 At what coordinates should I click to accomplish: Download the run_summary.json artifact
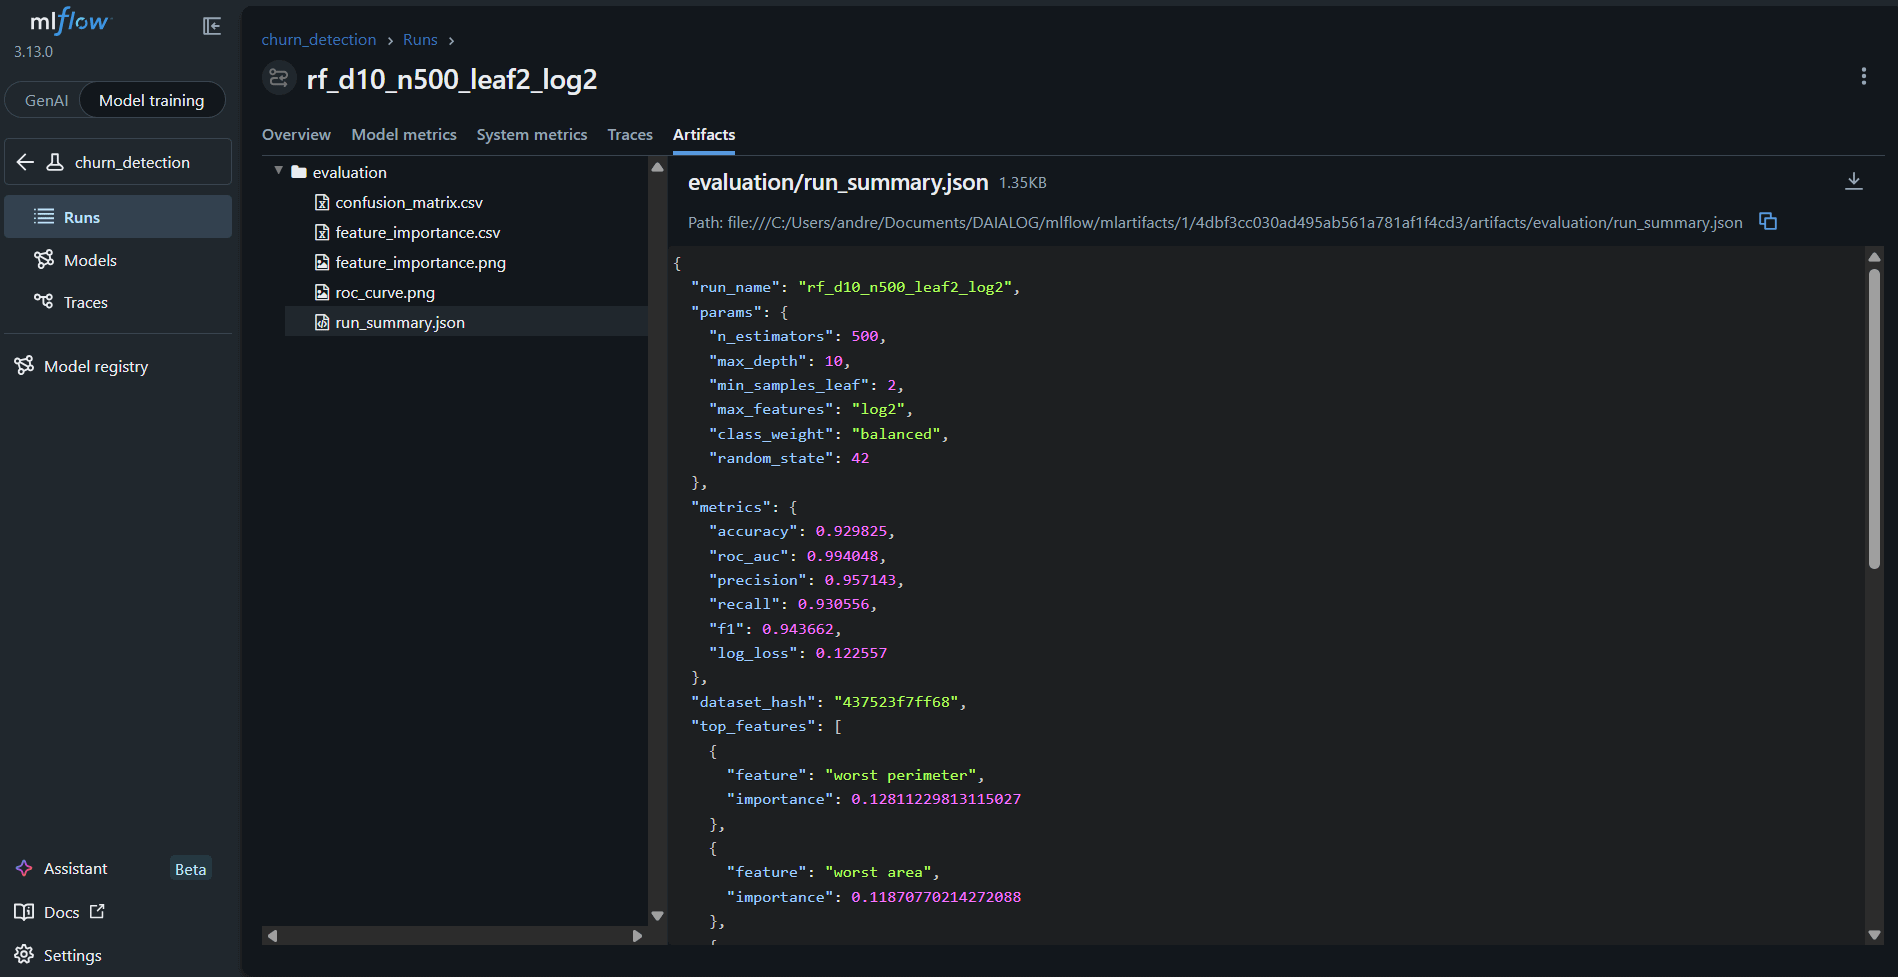point(1853,180)
